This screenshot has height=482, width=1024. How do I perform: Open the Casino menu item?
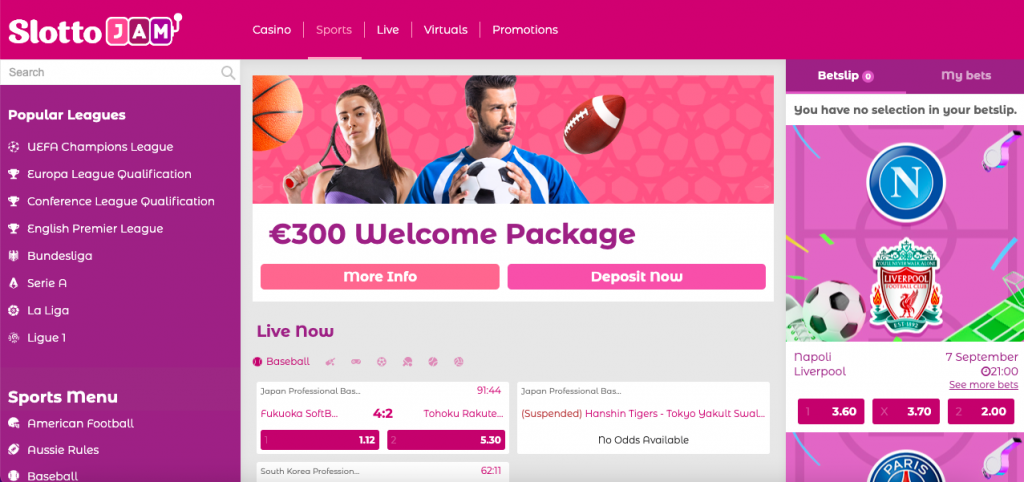point(272,29)
